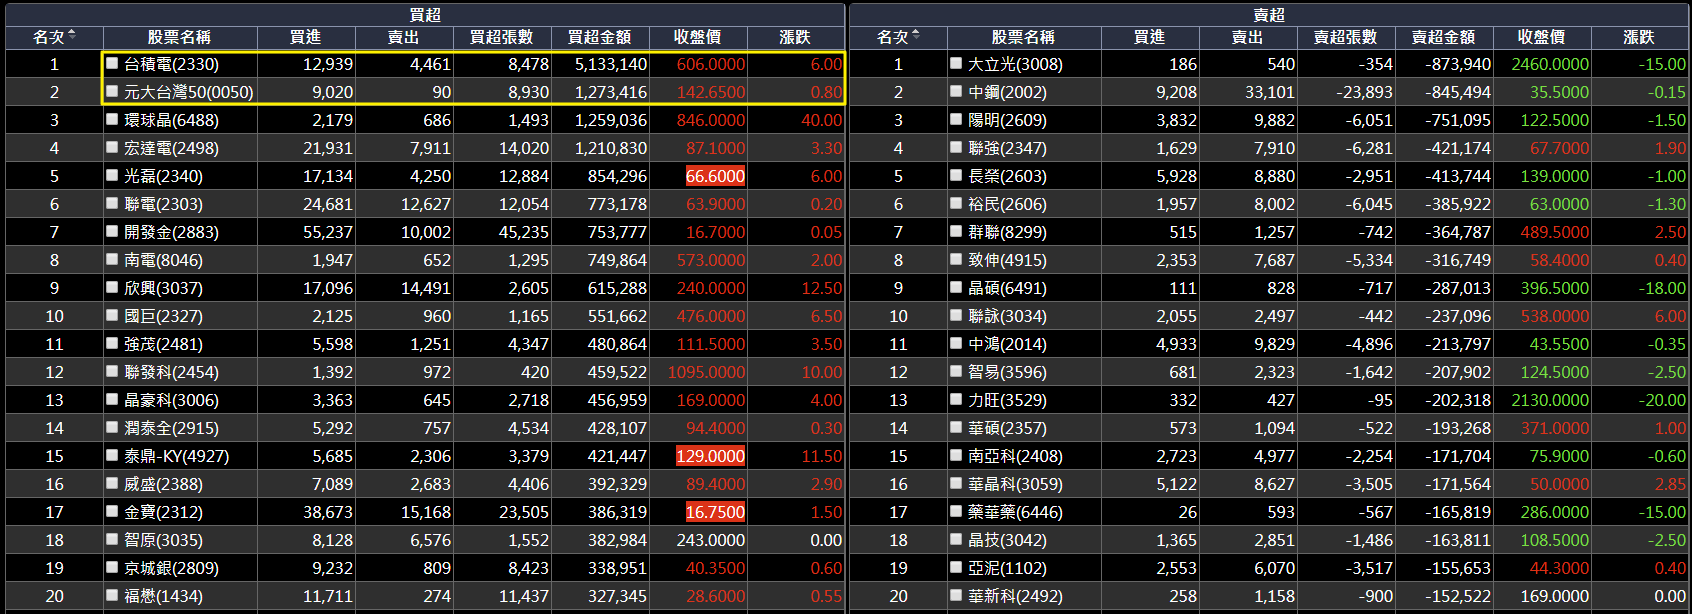Open stock 南電(8046)
The height and width of the screenshot is (614, 1692).
click(x=163, y=260)
